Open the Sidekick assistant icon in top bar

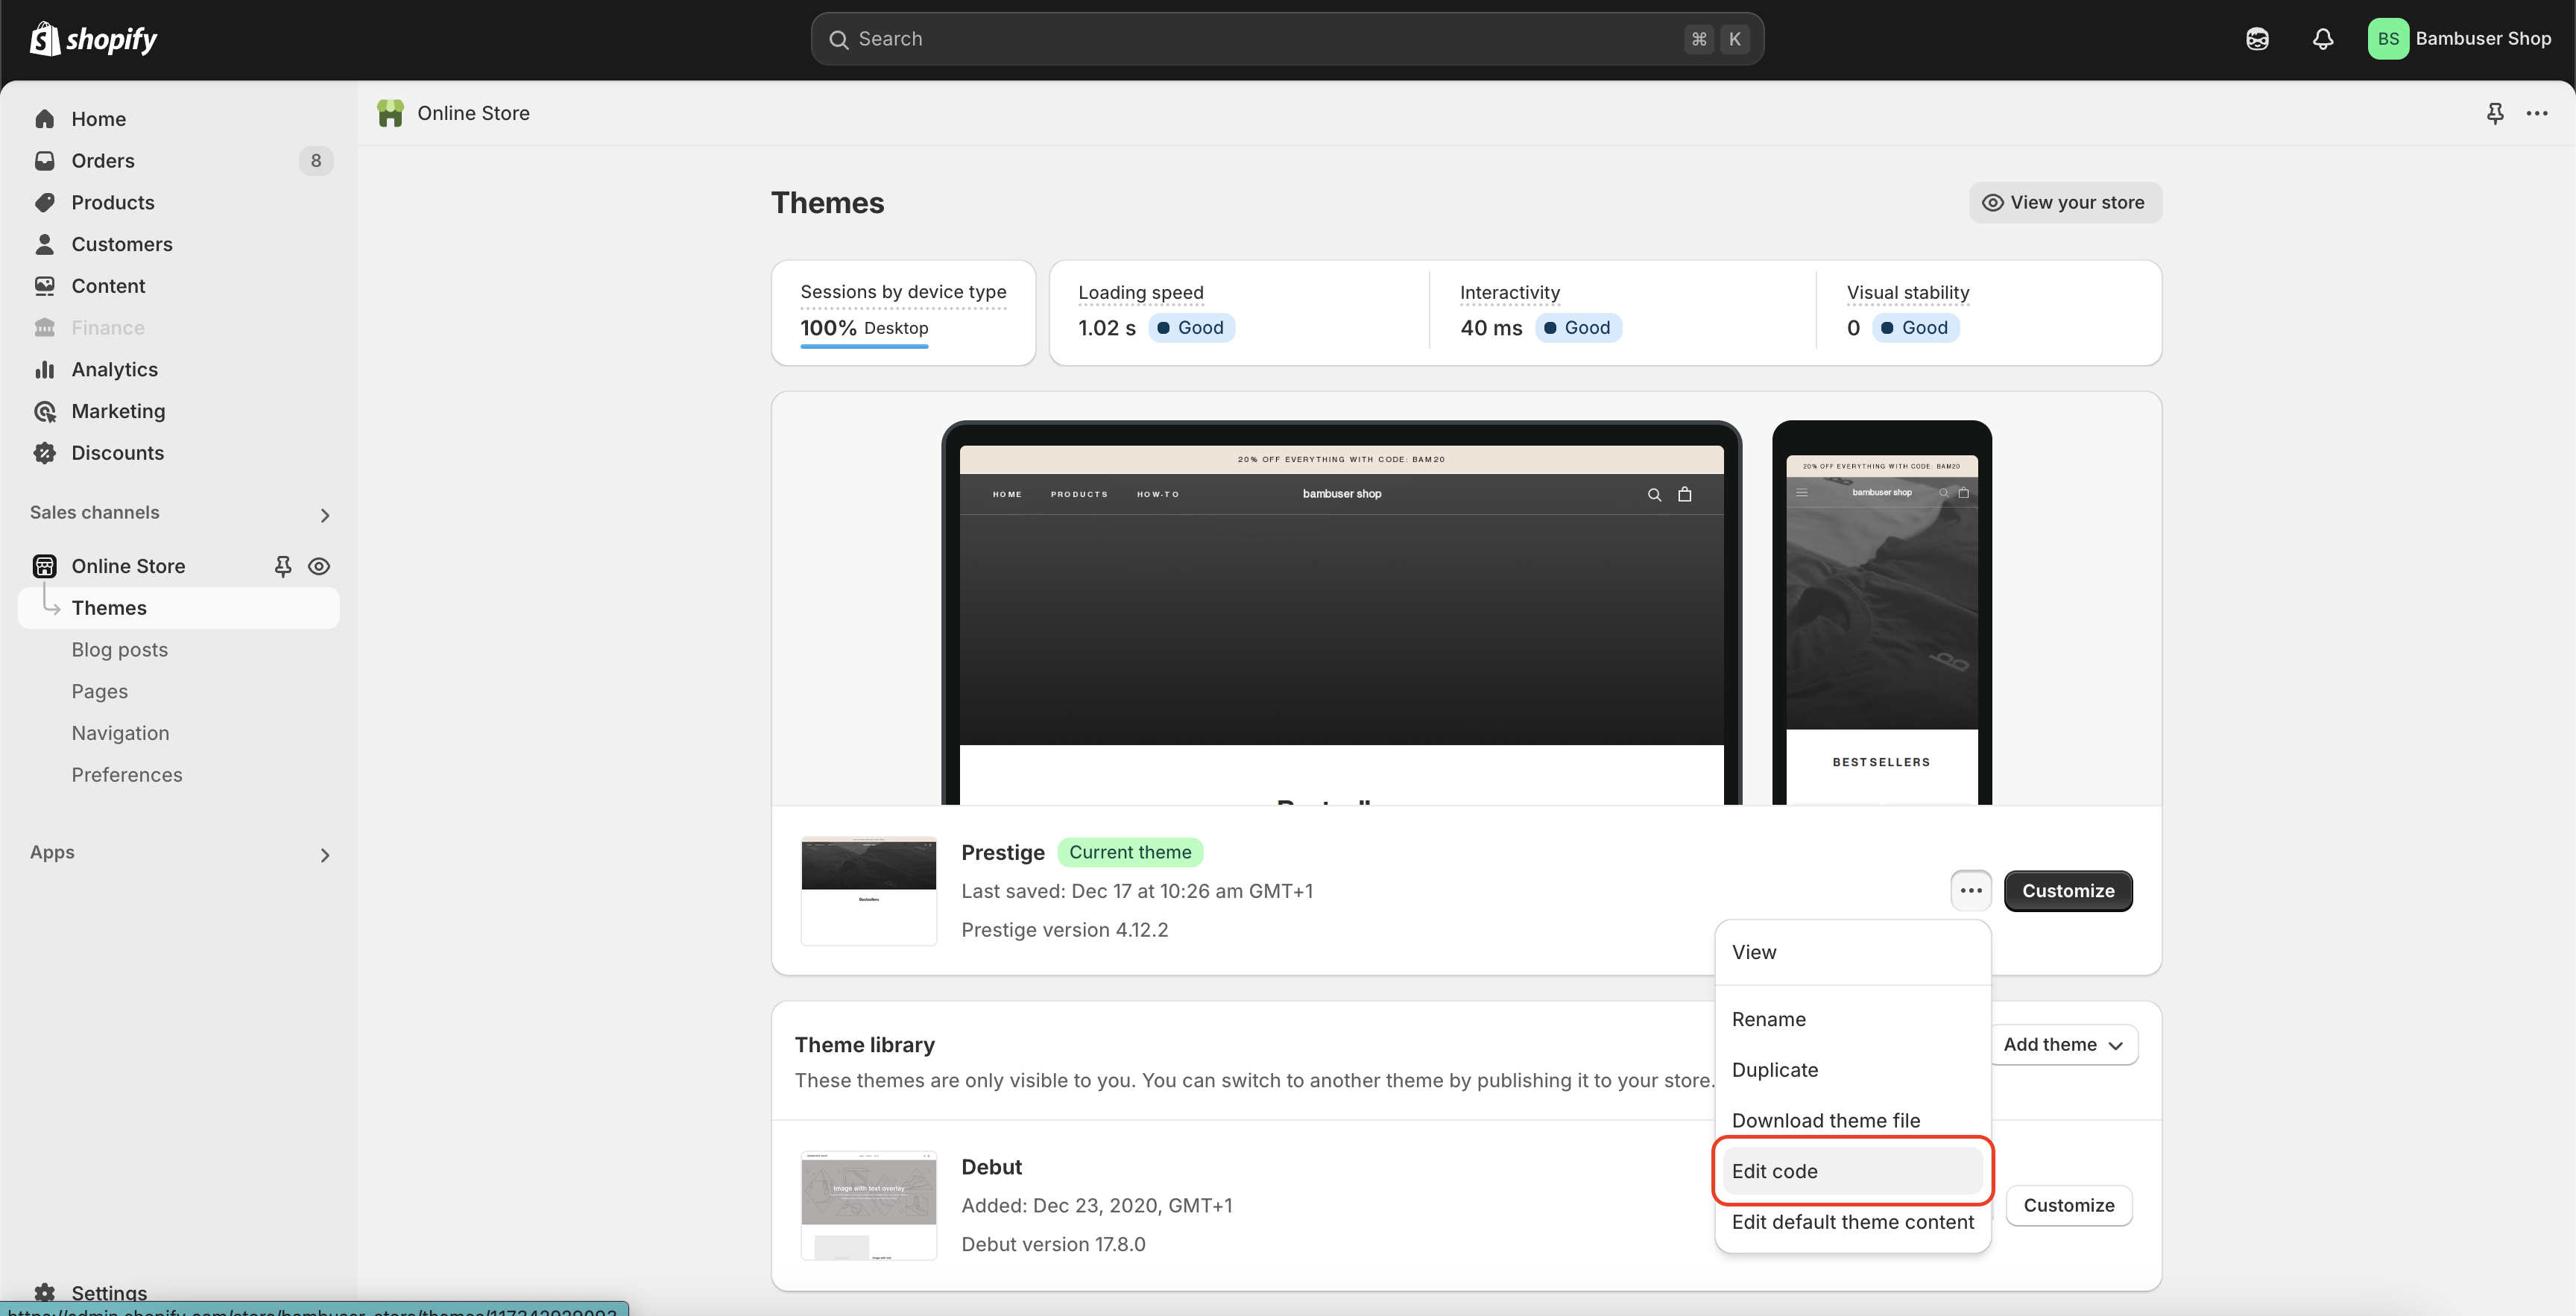(x=2256, y=39)
